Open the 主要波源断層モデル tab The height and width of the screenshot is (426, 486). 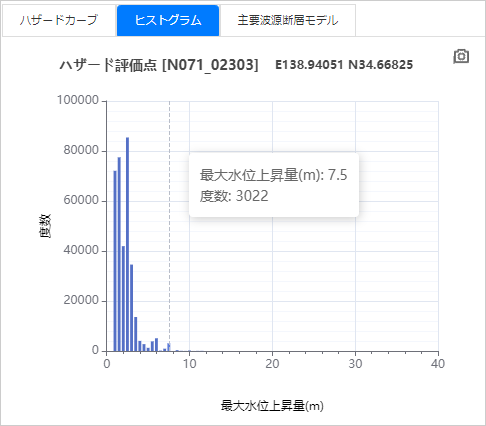tap(288, 20)
